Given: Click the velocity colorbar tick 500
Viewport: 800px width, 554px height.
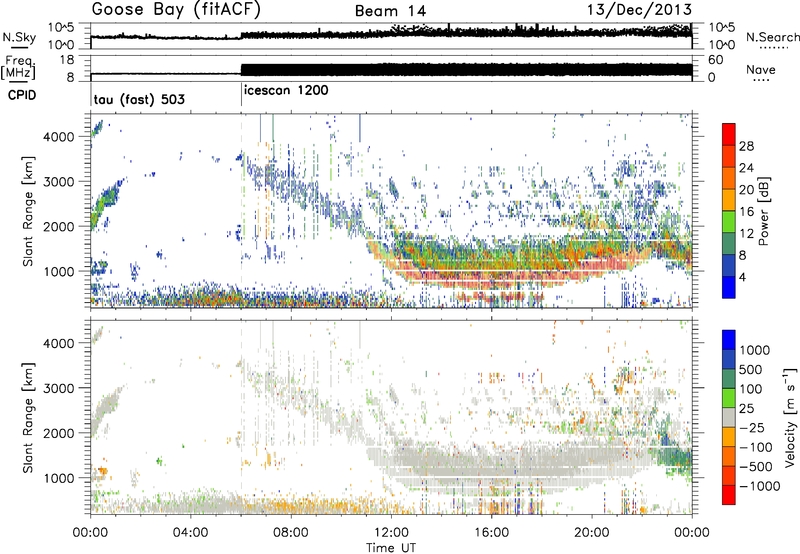Looking at the screenshot, I should click(x=751, y=369).
